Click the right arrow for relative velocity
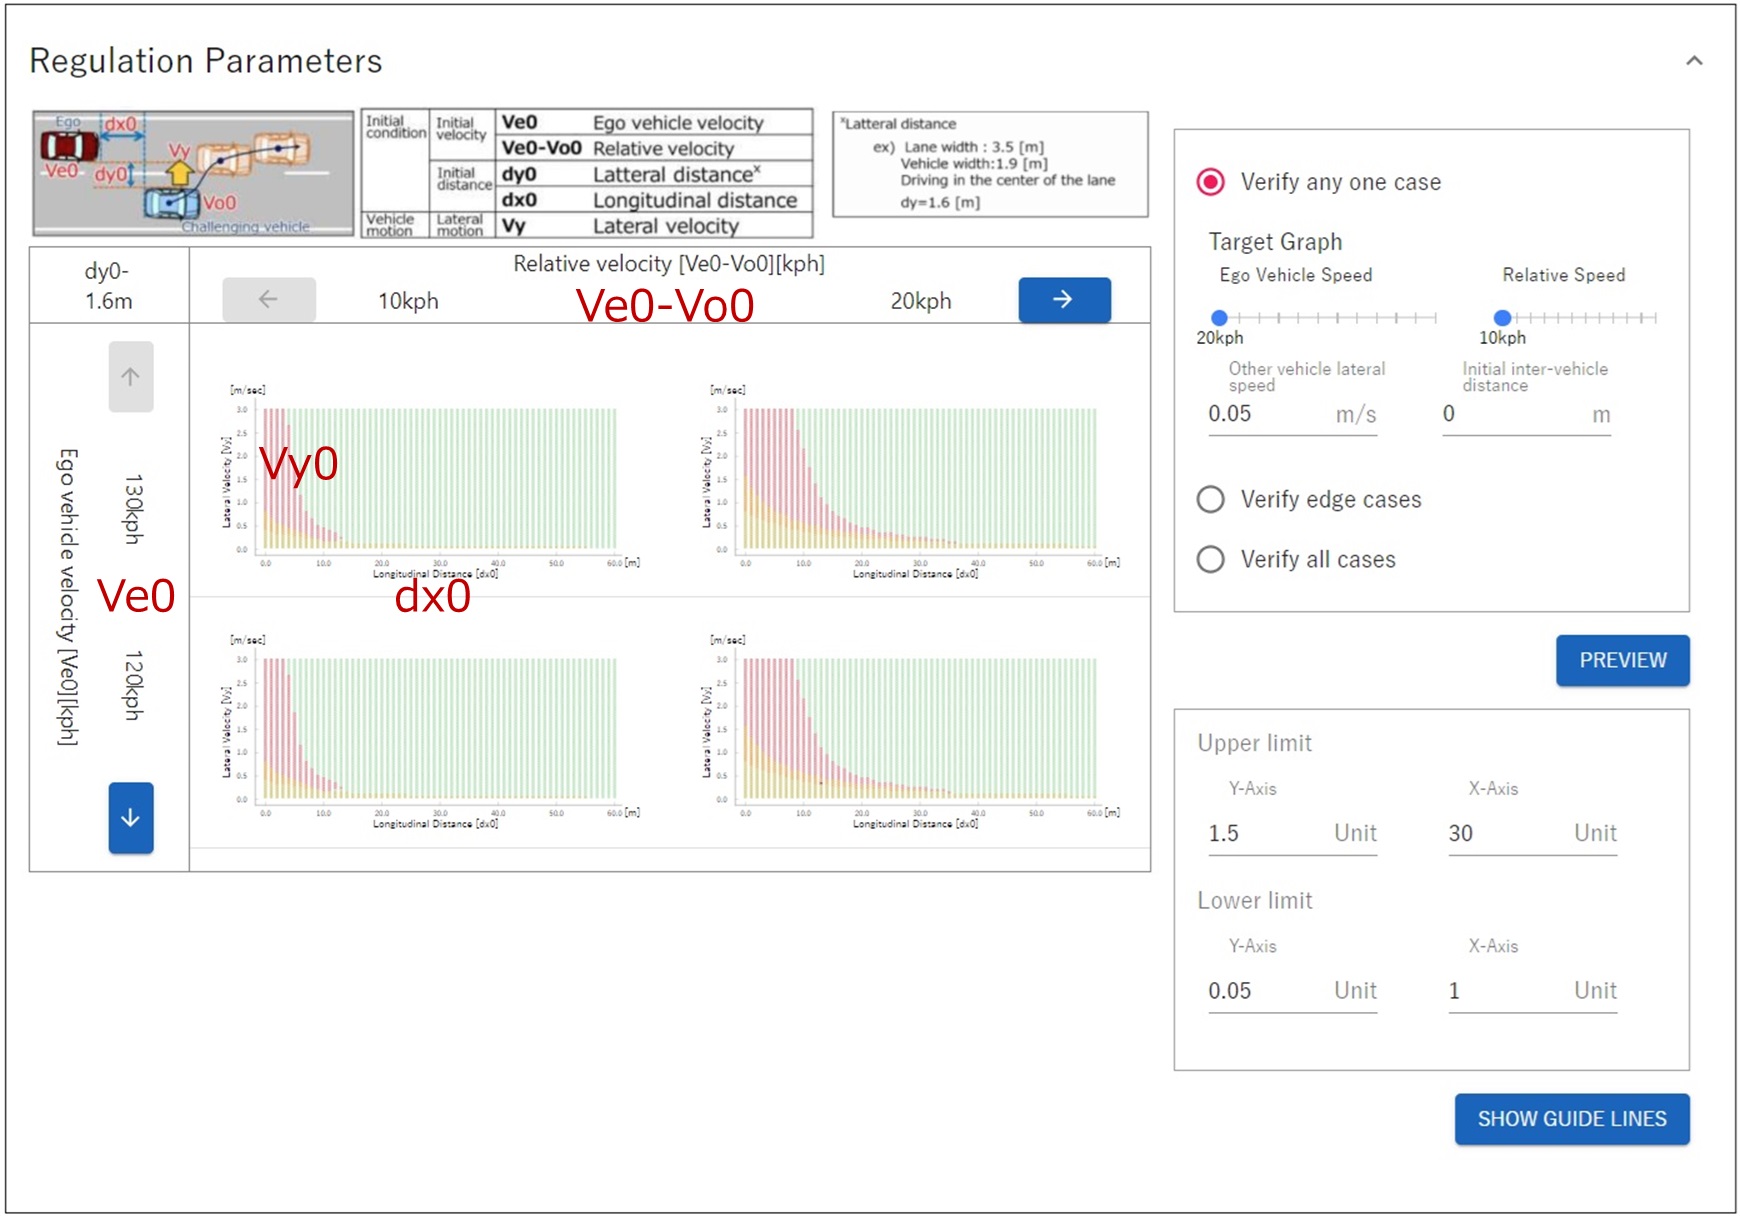1740x1216 pixels. click(x=1063, y=300)
